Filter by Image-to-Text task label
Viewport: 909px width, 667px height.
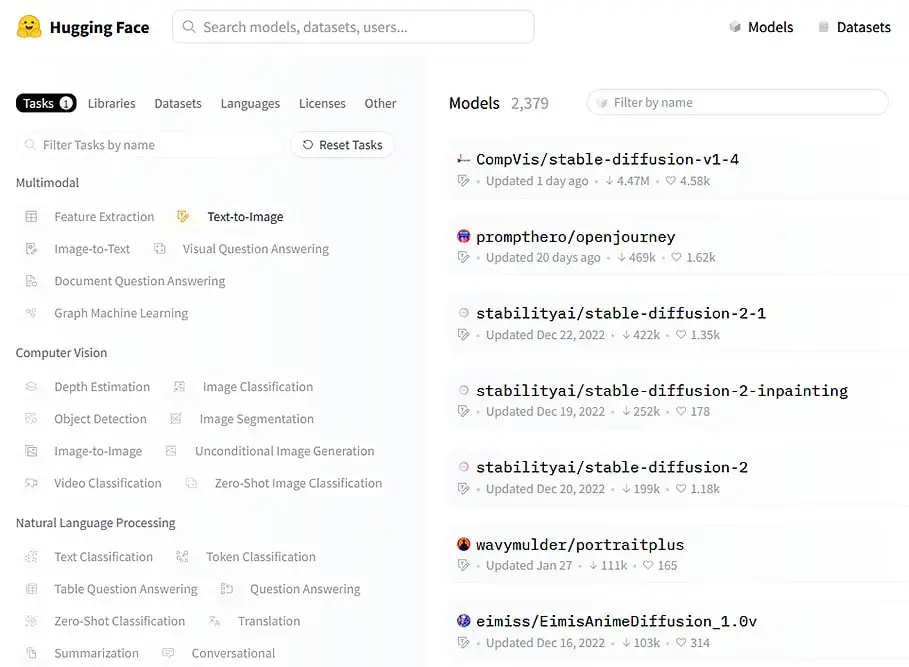coord(92,249)
